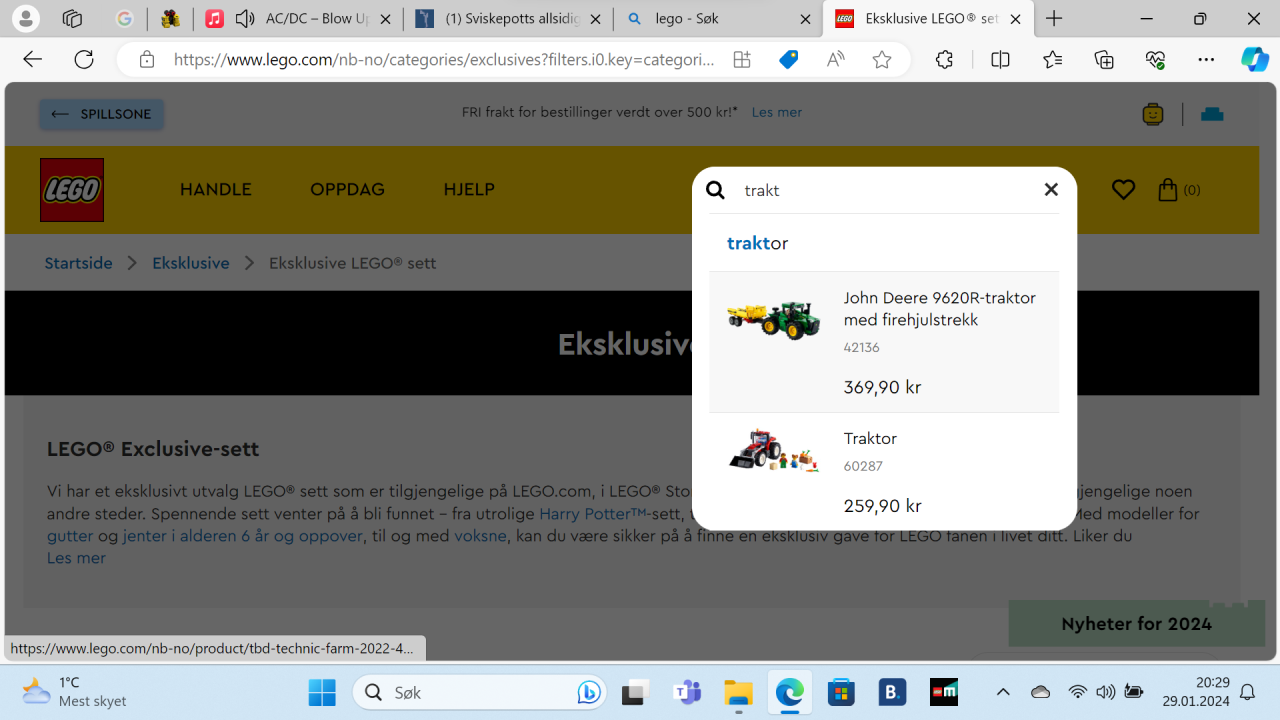This screenshot has height=720, width=1280.
Task: Go to Eksklusive breadcrumb
Action: pos(191,263)
